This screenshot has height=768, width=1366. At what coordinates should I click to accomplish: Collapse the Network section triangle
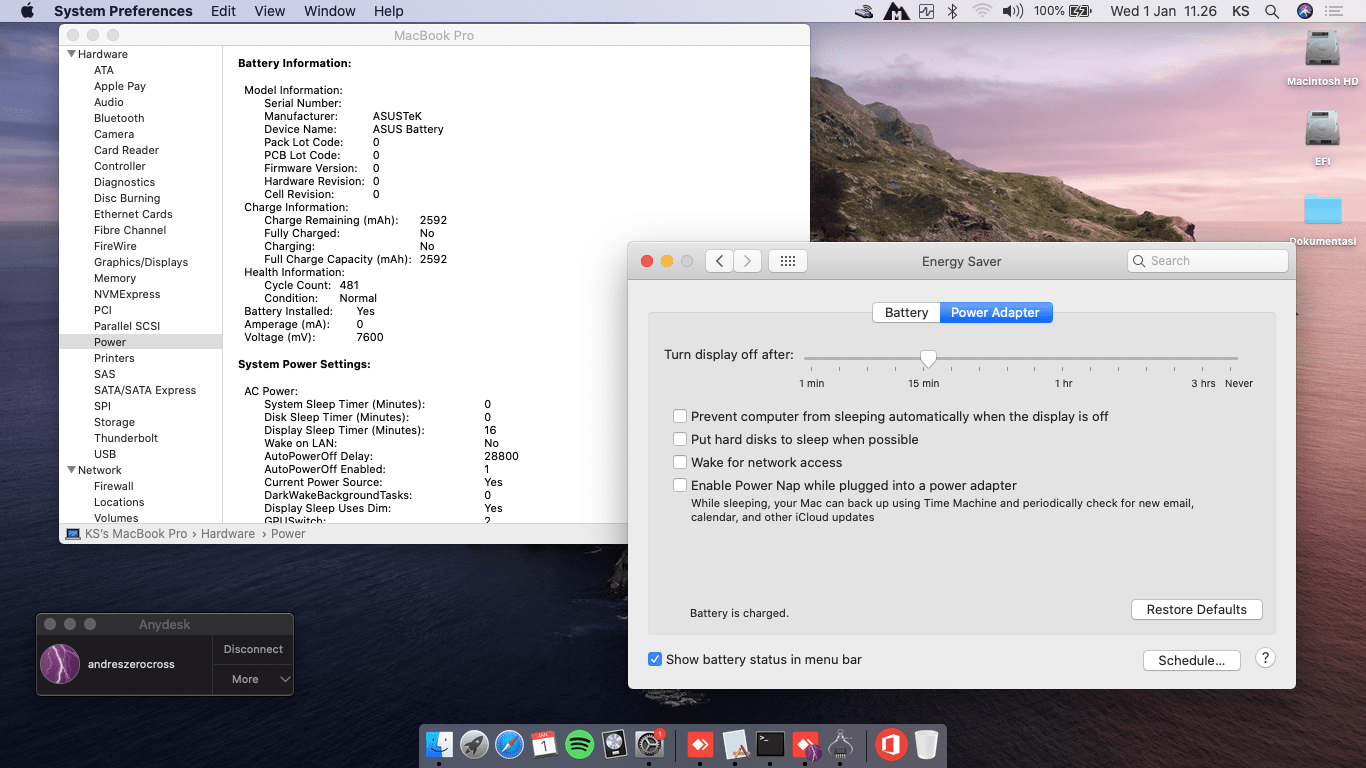pos(72,470)
